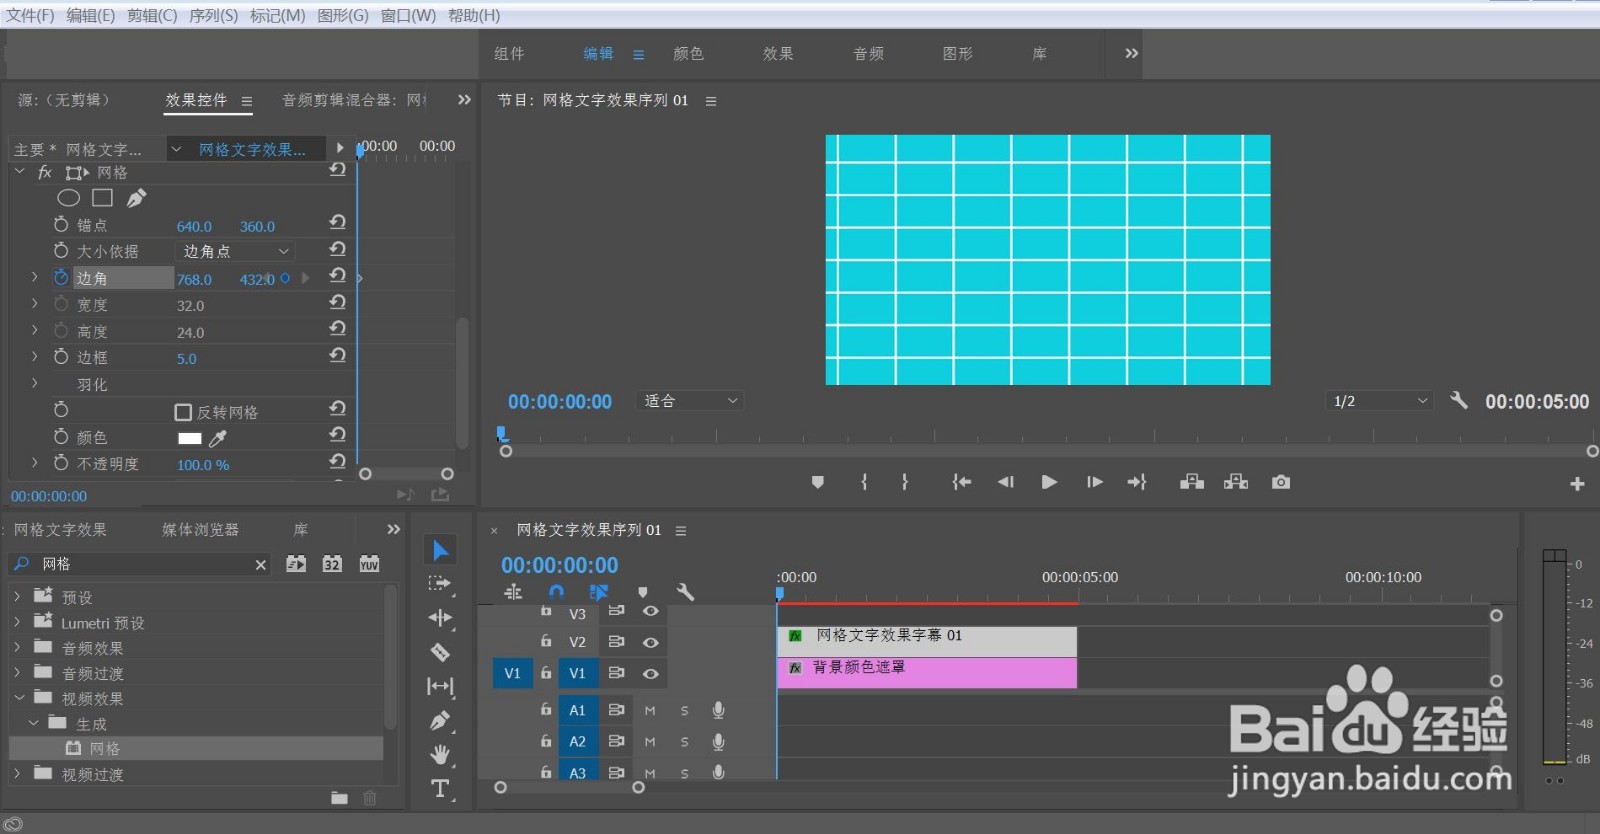Image resolution: width=1600 pixels, height=834 pixels.
Task: Go to Out point
Action: (x=1137, y=482)
